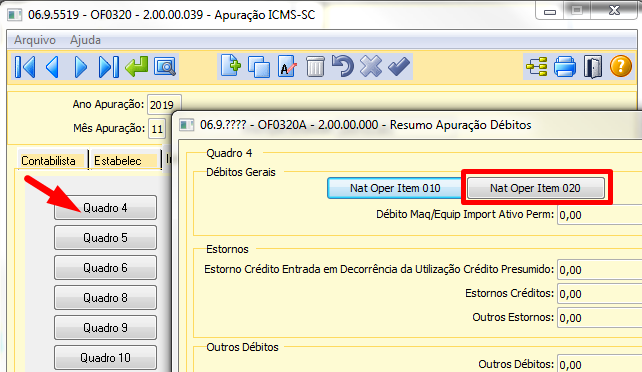The image size is (642, 372).
Task: Click the printer icon
Action: tap(565, 66)
